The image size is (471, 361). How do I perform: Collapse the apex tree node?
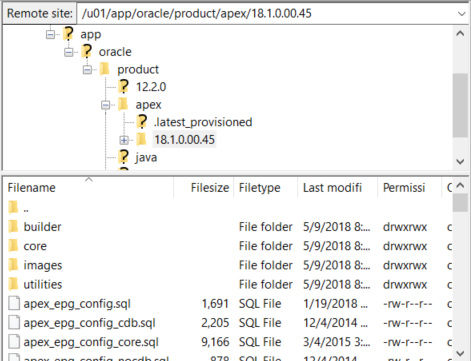pos(106,105)
